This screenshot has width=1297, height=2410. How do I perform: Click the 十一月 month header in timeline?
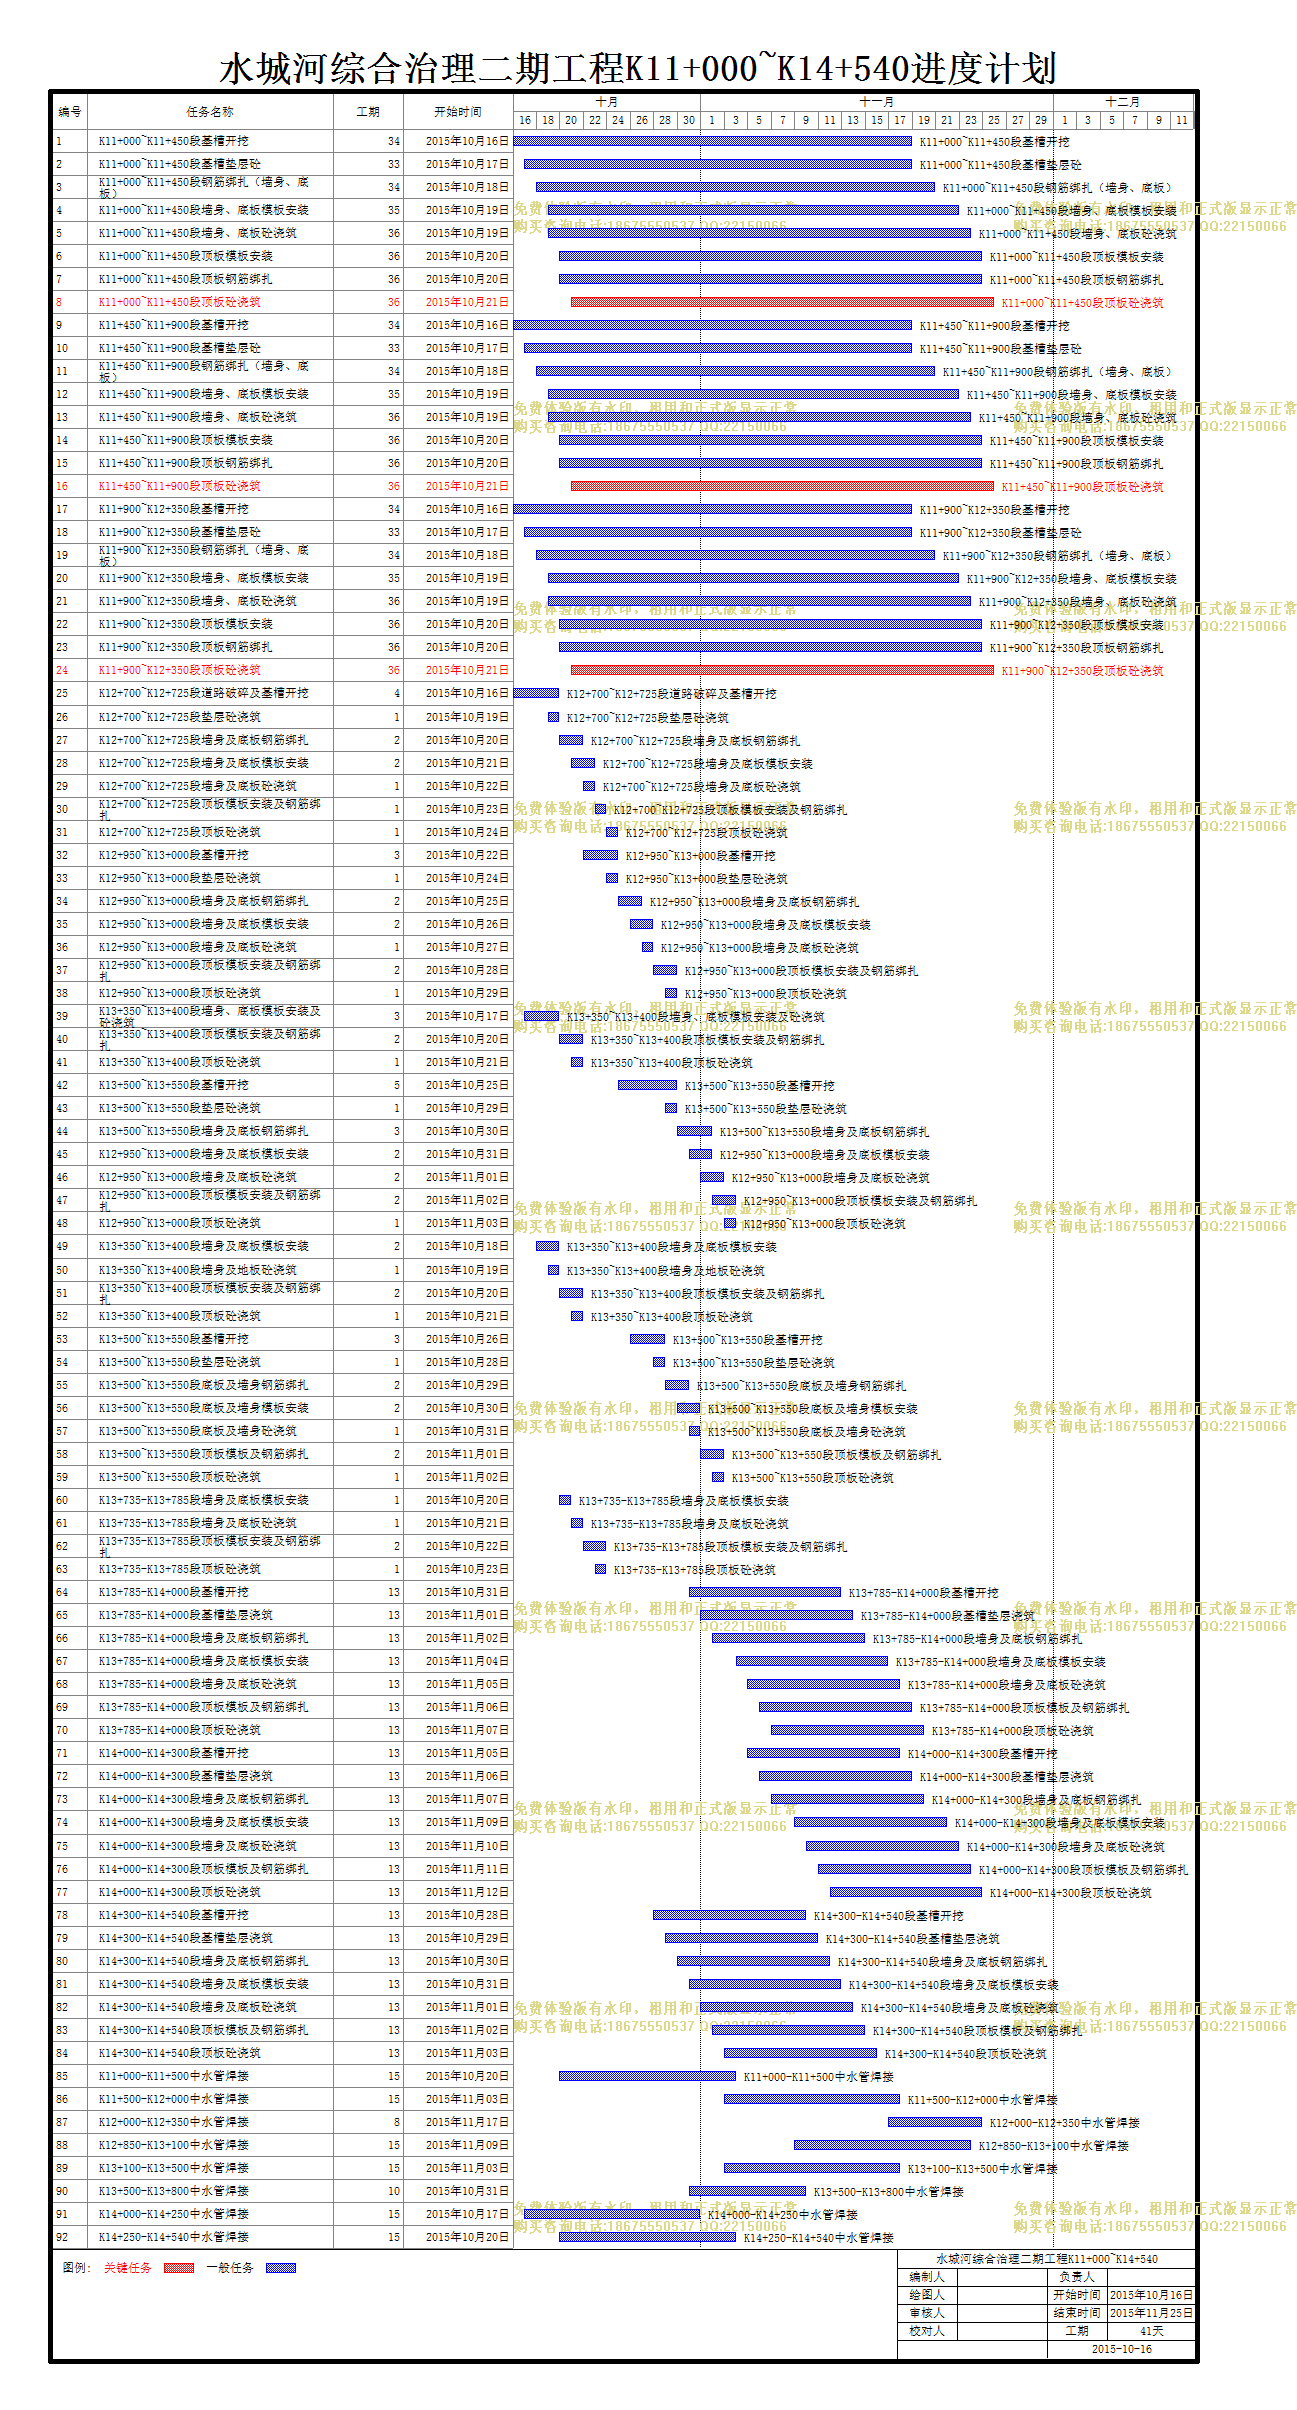click(x=876, y=102)
